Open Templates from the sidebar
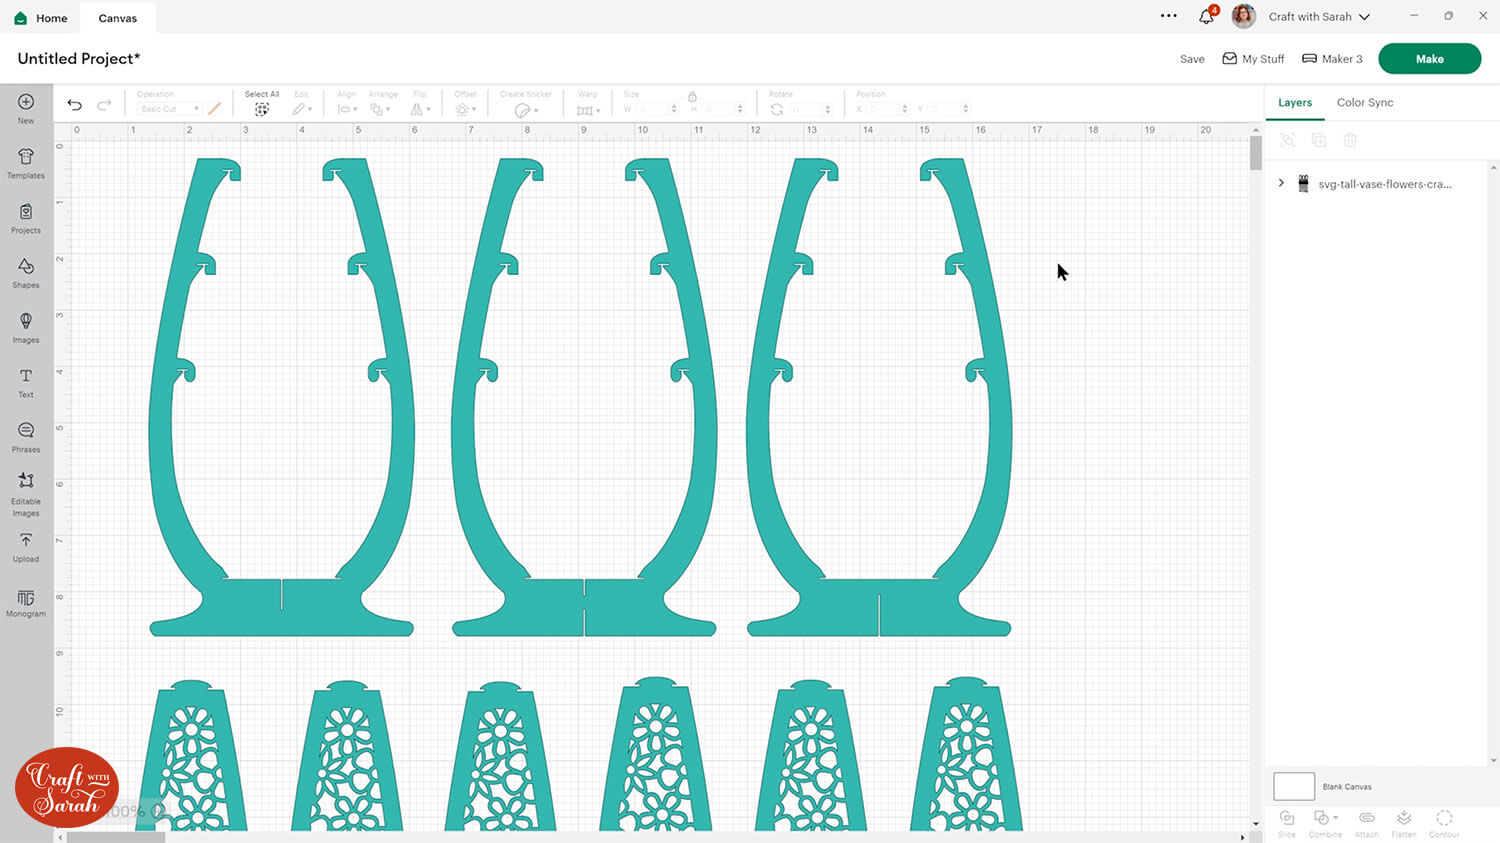This screenshot has width=1500, height=843. point(26,162)
